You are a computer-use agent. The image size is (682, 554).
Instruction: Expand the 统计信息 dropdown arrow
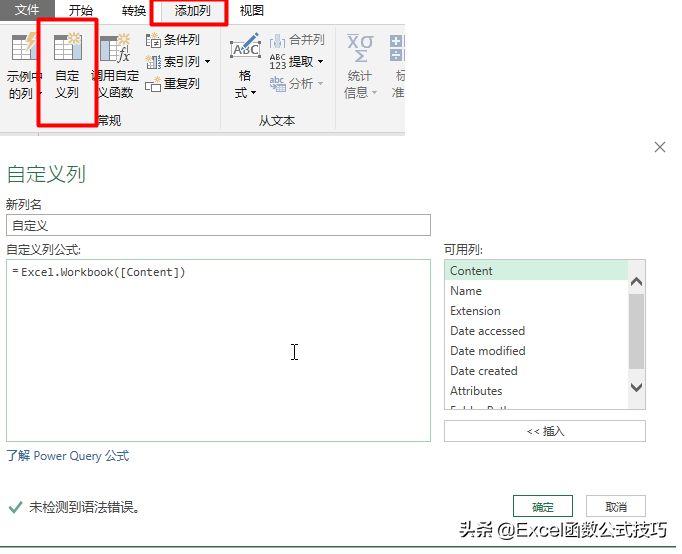click(x=374, y=93)
